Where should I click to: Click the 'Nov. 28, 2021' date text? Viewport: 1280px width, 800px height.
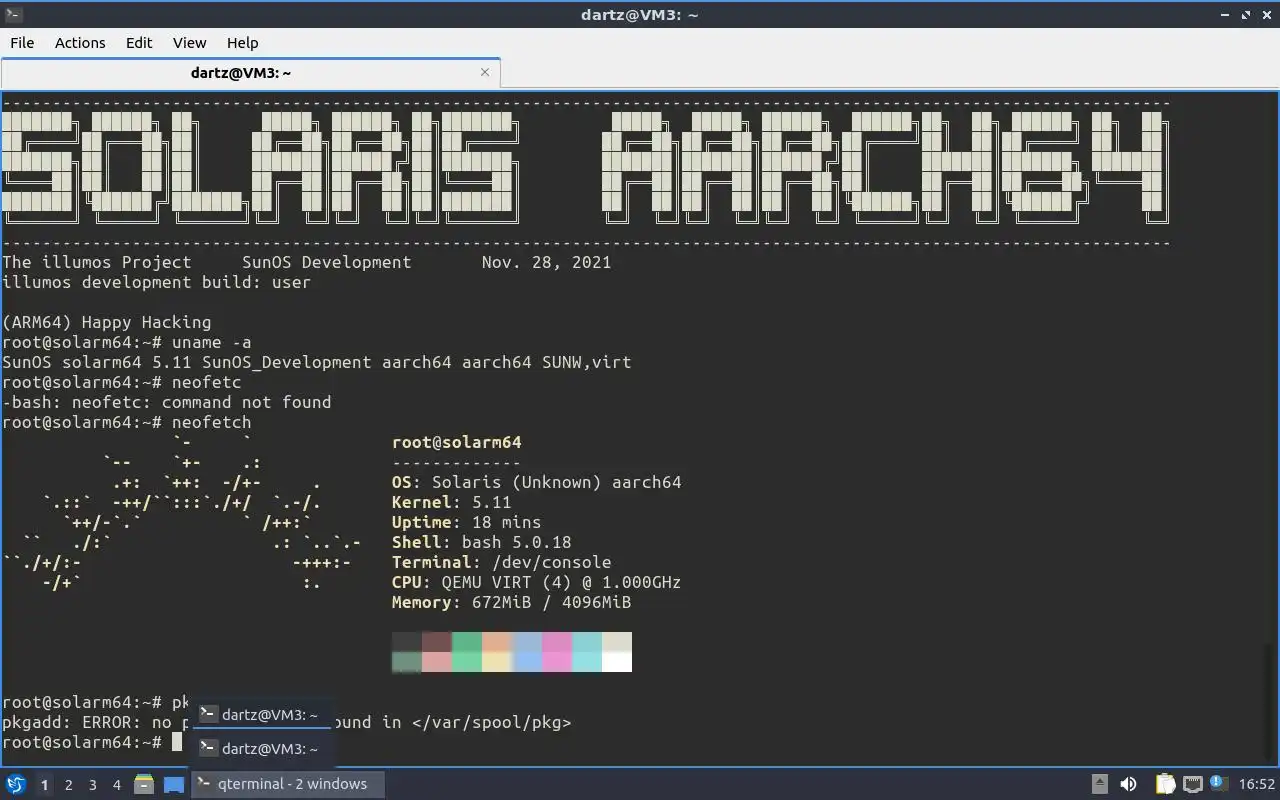(547, 262)
